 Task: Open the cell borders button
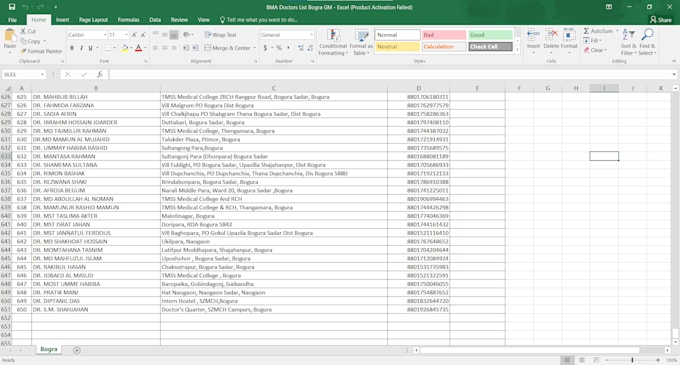tap(108, 48)
